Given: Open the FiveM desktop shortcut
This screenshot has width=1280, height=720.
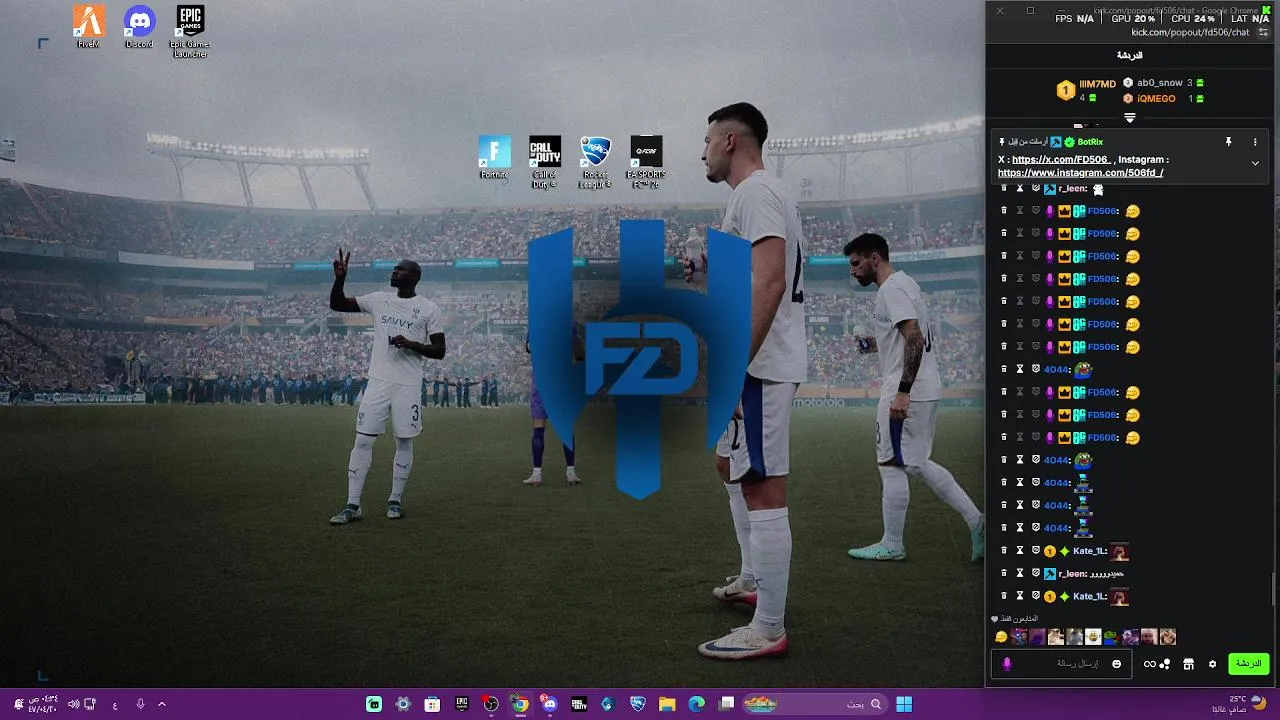Looking at the screenshot, I should point(89,27).
